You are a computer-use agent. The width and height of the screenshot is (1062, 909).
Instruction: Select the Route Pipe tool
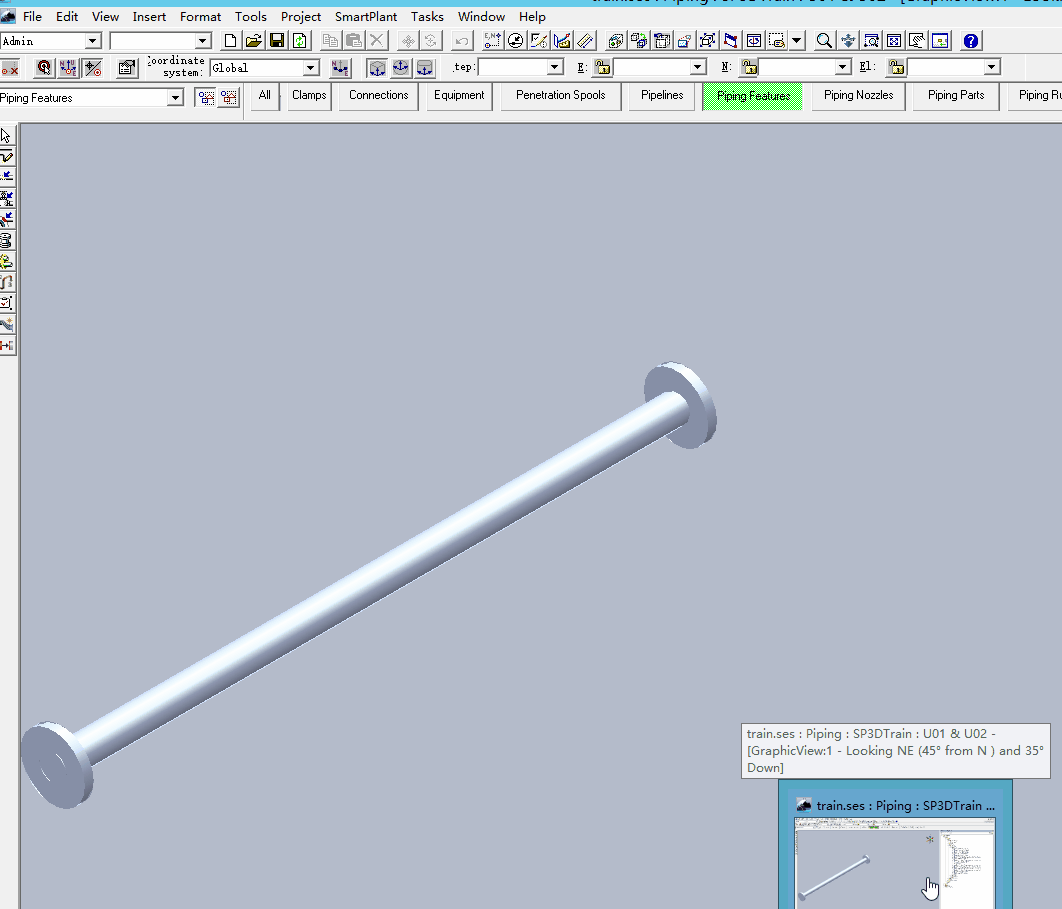(7, 156)
